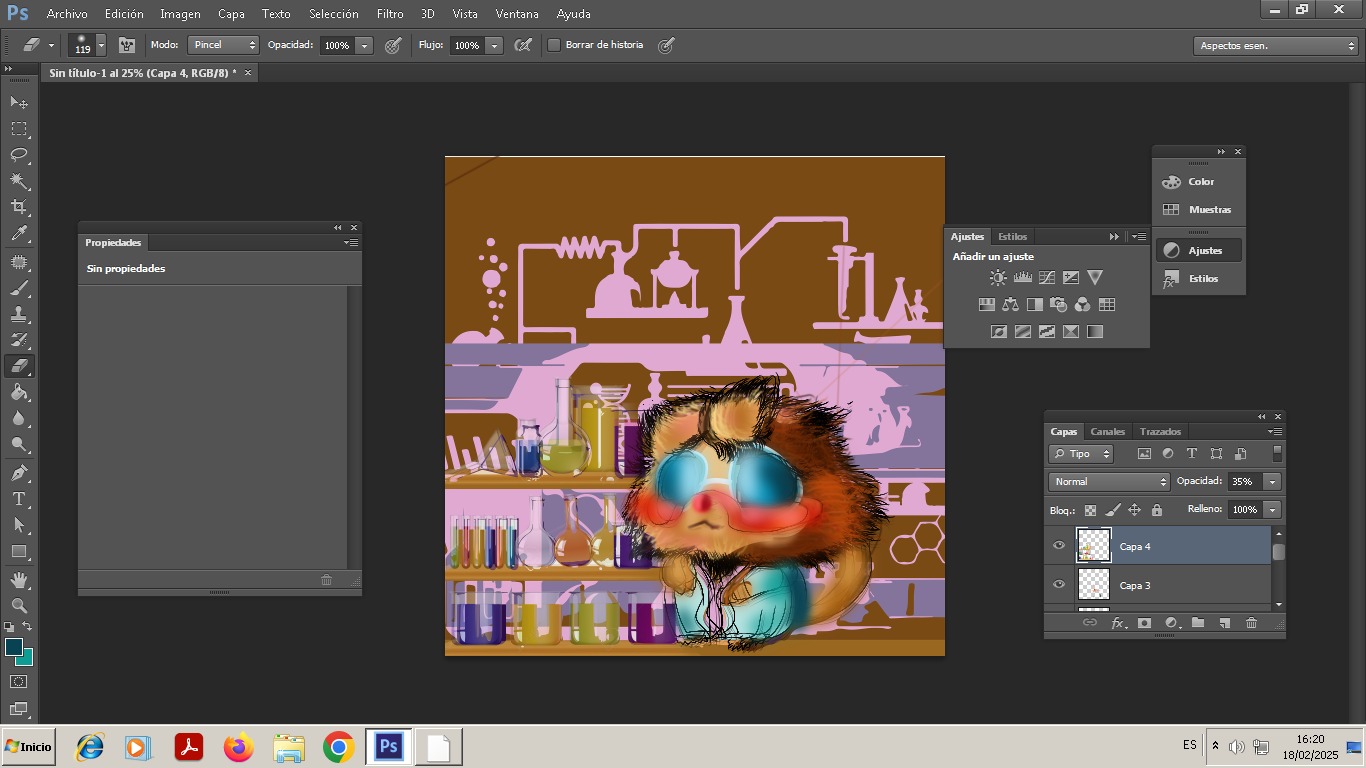1366x768 pixels.
Task: Pick the foreground color swatch
Action: pos(14,647)
